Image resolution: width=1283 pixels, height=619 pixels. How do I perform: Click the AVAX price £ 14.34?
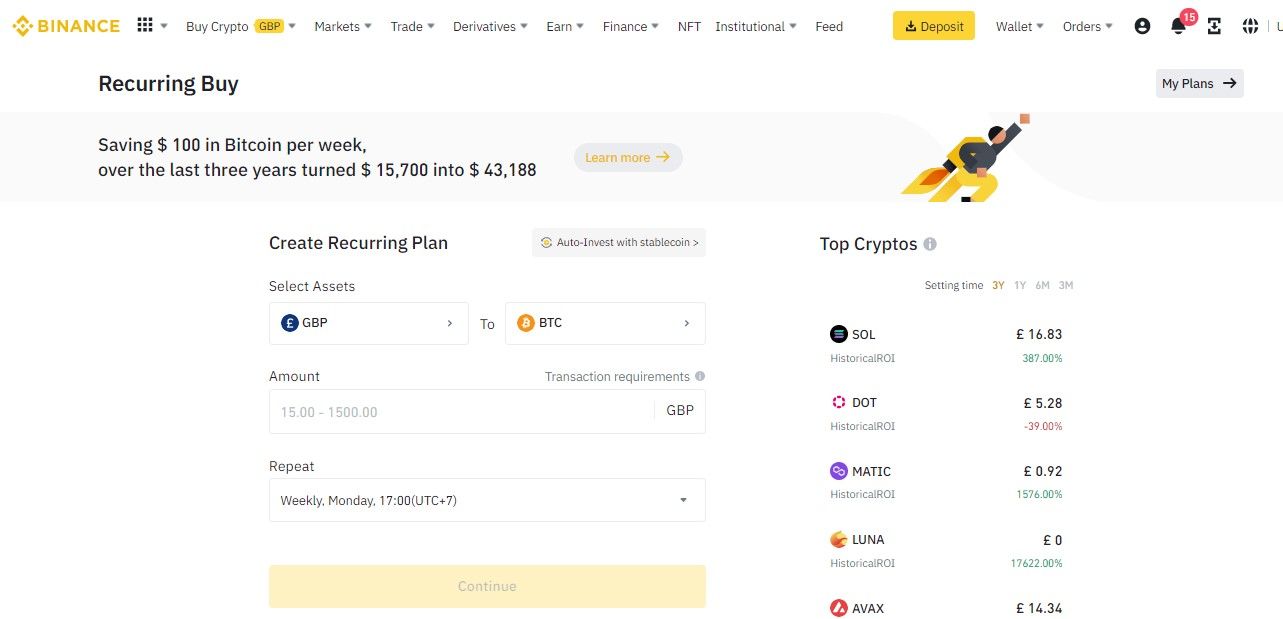1039,608
